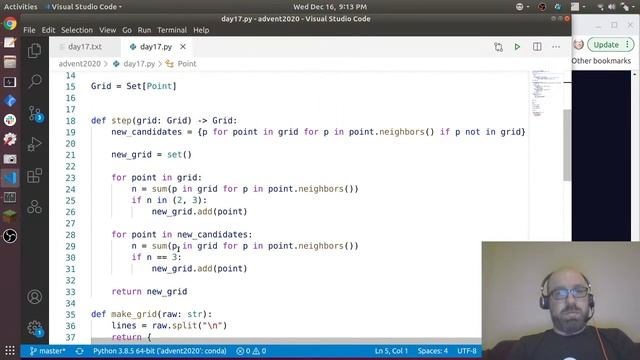Open the volume indicator in top bar

tap(611, 7)
